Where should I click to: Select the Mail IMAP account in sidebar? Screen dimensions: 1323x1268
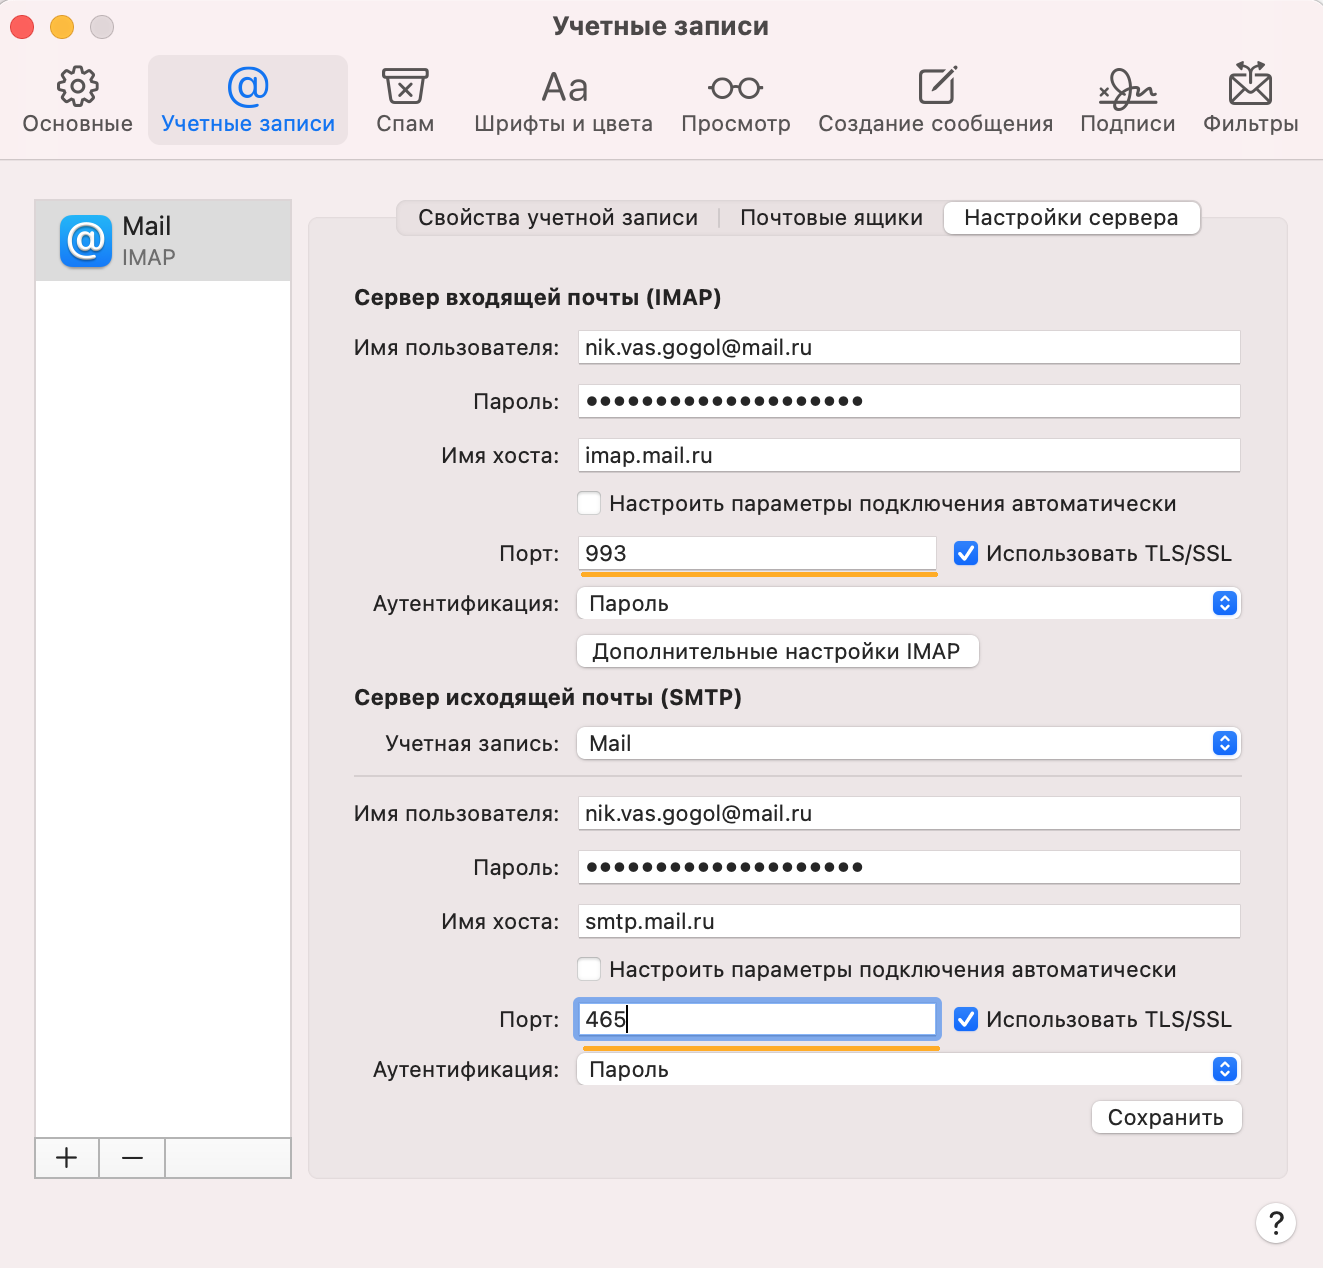163,240
